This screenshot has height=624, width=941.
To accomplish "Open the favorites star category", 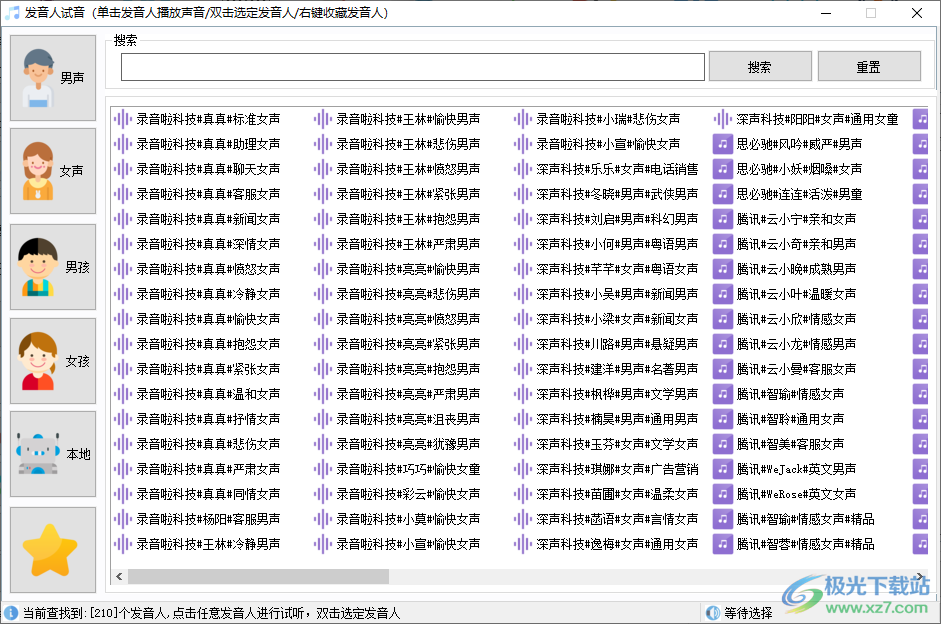I will (x=53, y=550).
